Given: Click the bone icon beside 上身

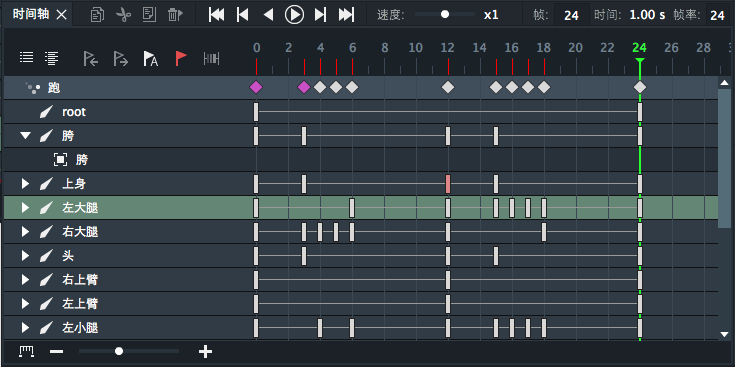Looking at the screenshot, I should (45, 184).
